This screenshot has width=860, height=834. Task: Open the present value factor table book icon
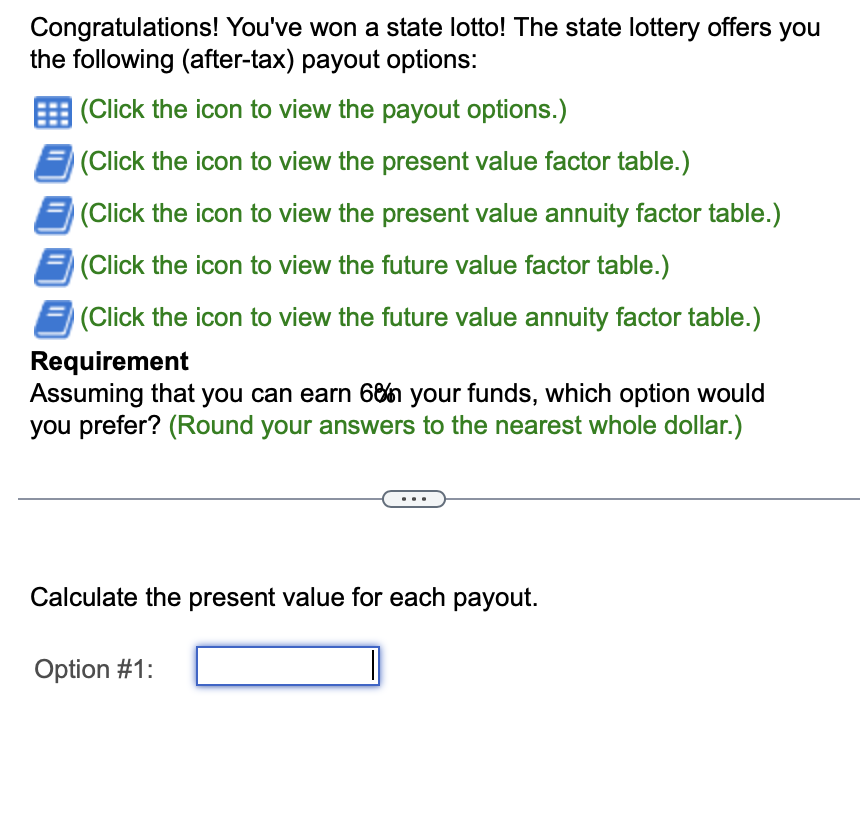[x=53, y=162]
